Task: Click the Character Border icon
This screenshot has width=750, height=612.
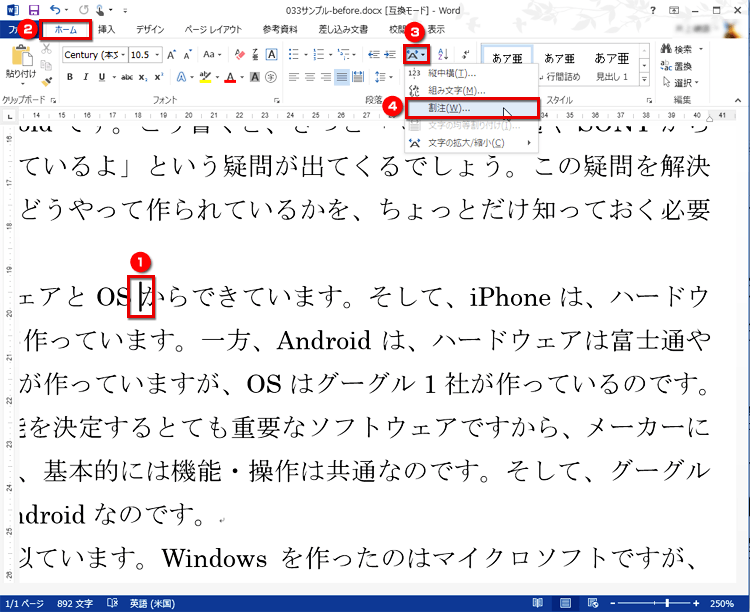Action: coord(271,55)
